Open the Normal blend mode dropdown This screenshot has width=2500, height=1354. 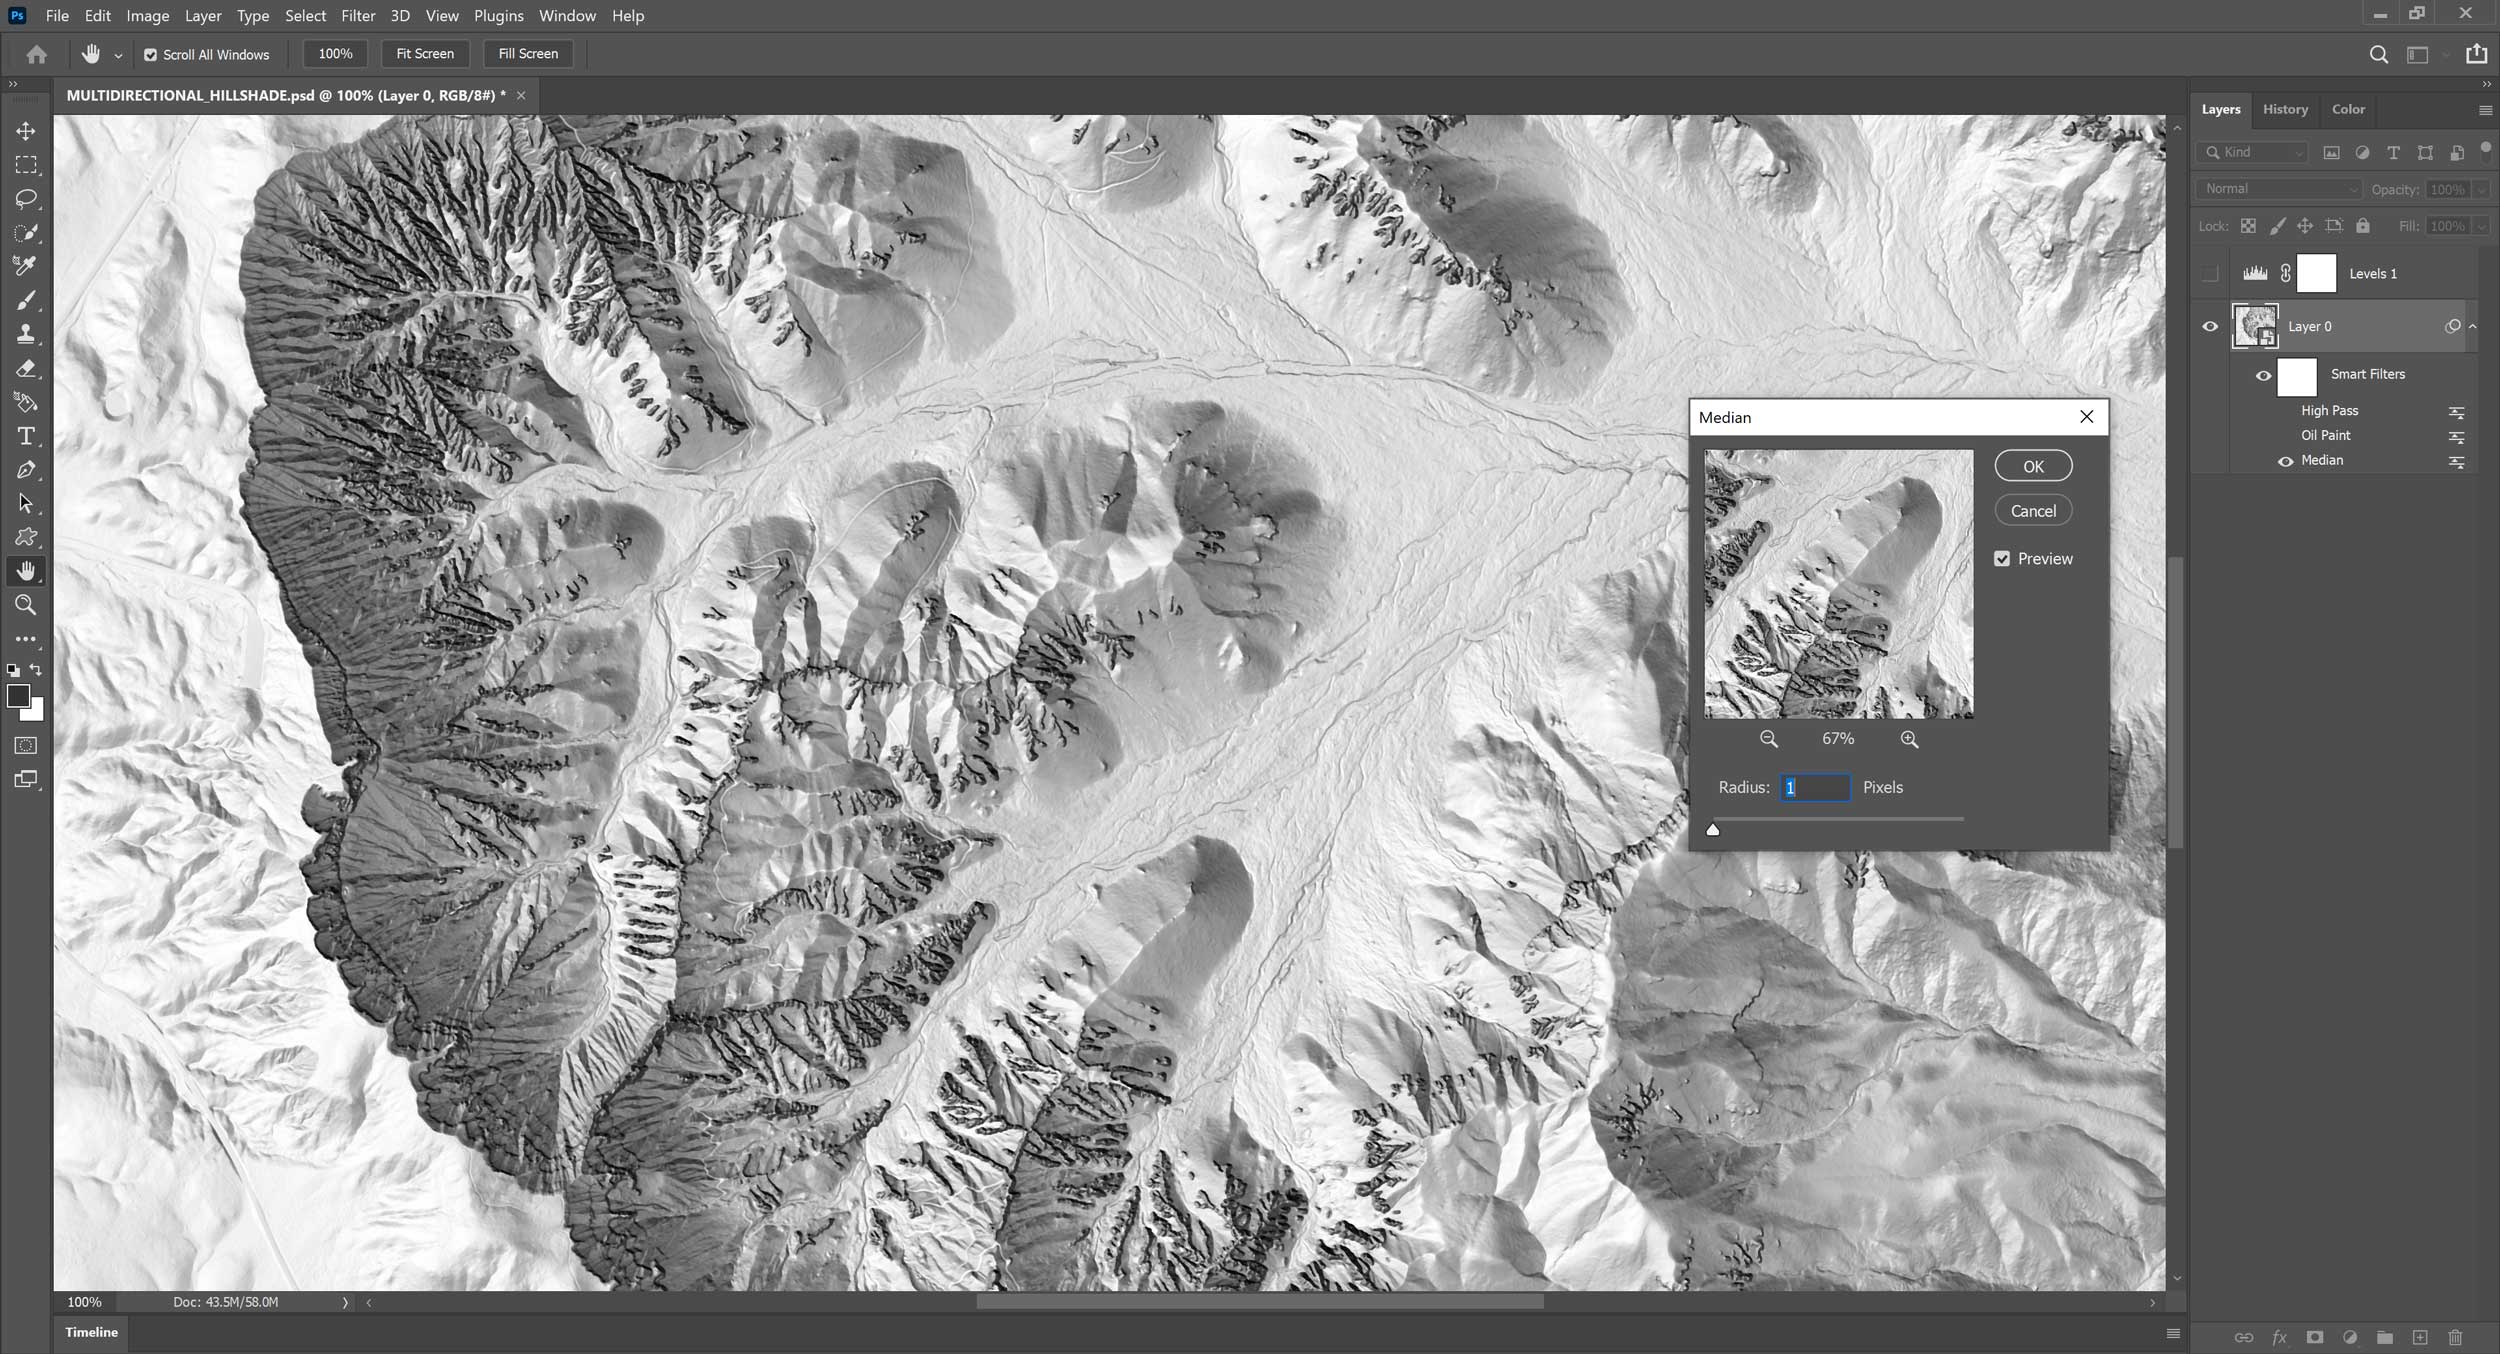[x=2278, y=189]
